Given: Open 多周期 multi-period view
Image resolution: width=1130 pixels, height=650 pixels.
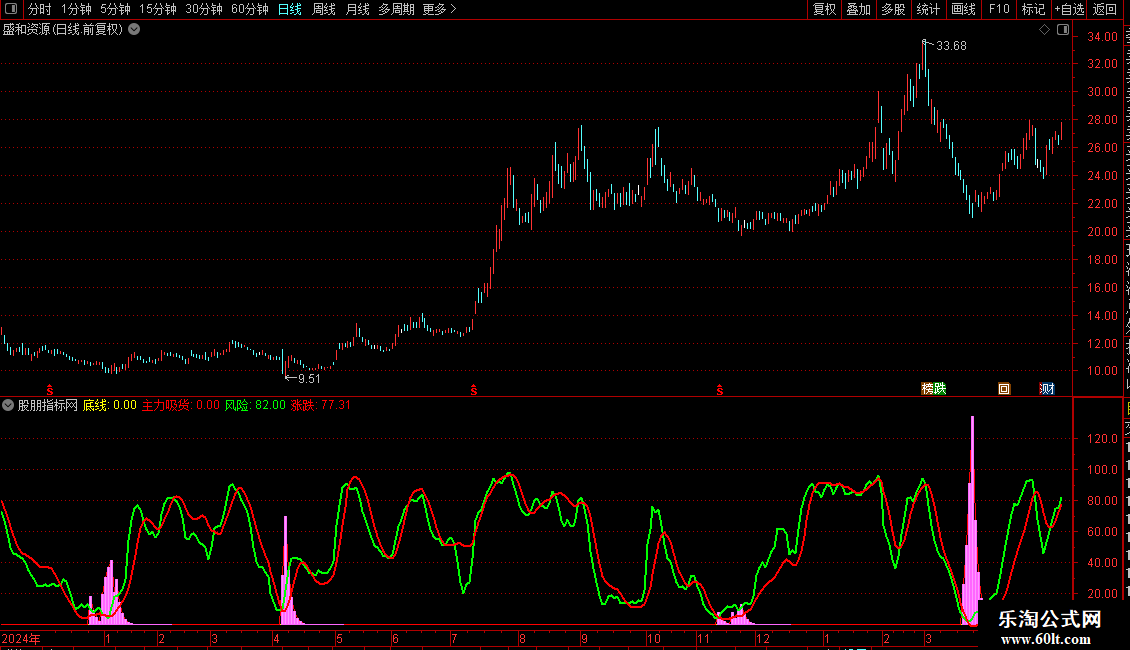Looking at the screenshot, I should 396,9.
